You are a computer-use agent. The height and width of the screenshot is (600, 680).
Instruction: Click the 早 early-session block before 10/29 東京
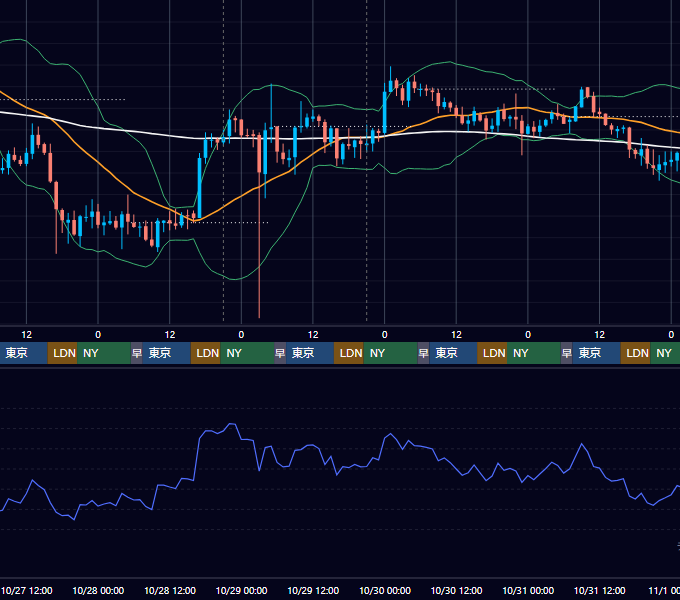tap(280, 353)
